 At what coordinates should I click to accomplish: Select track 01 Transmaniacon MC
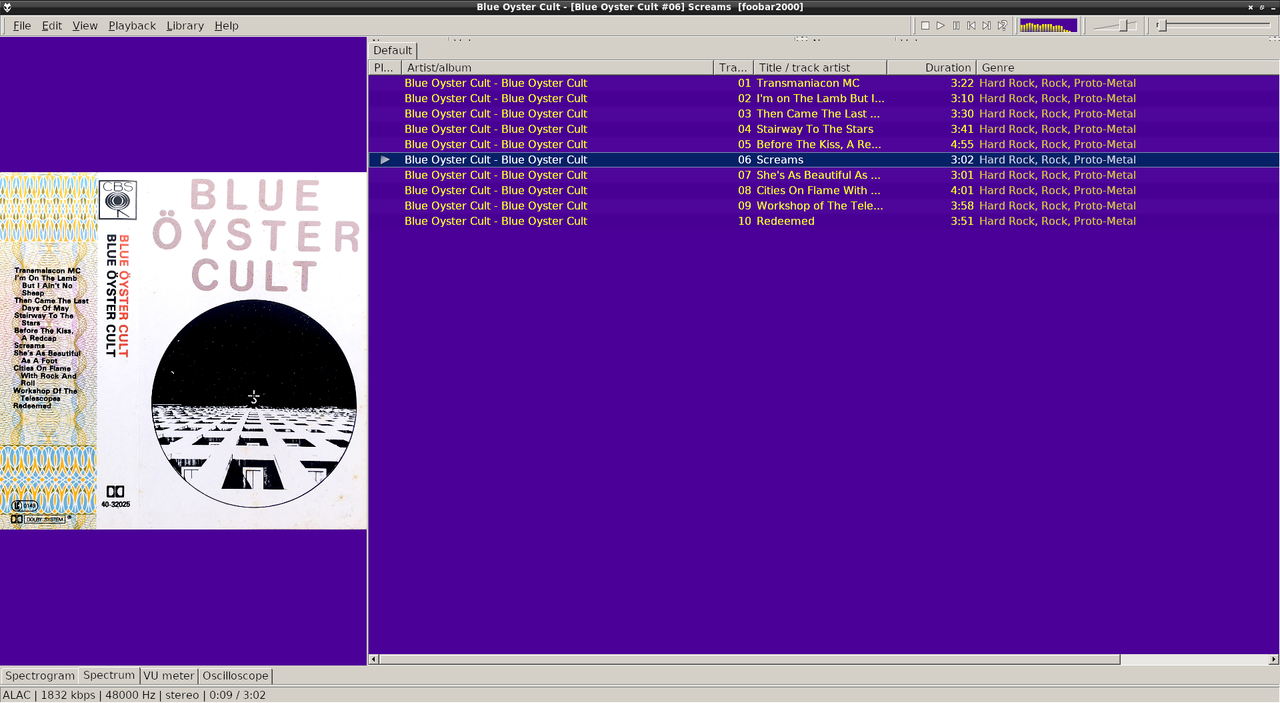(824, 83)
